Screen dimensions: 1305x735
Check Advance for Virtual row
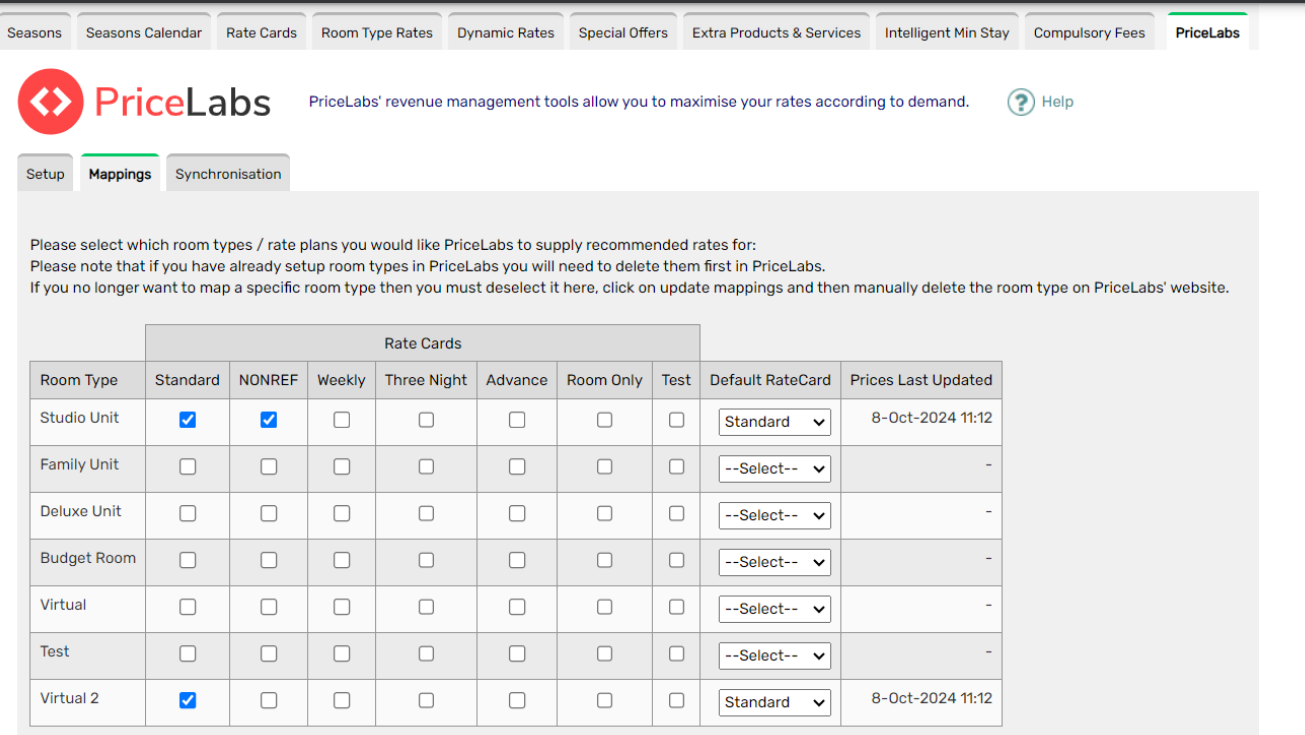516,607
